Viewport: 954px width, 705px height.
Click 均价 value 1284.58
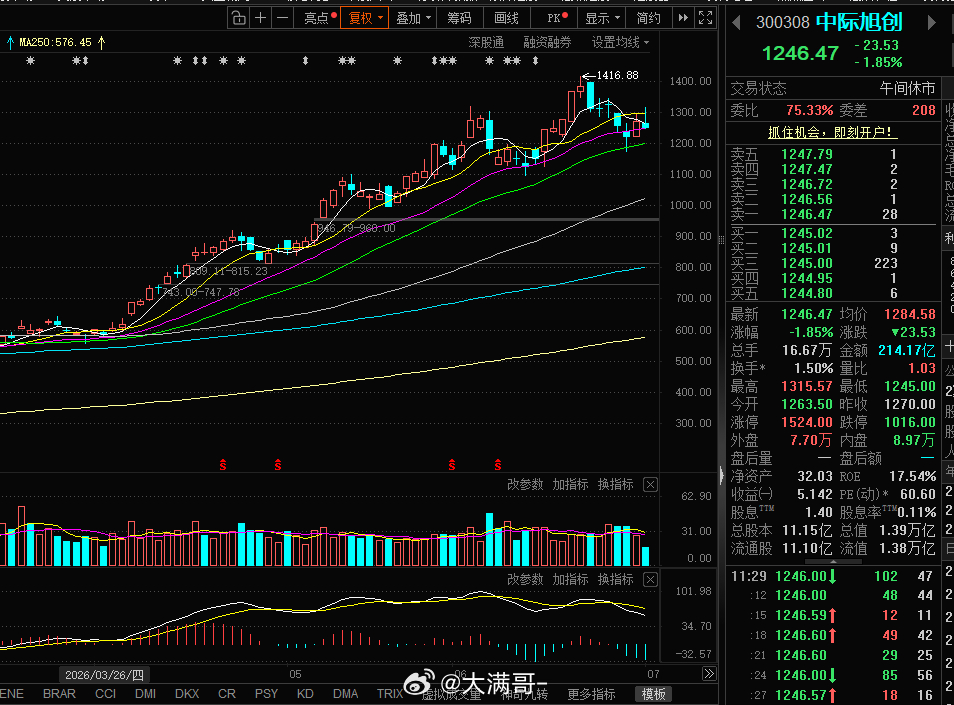click(x=910, y=314)
